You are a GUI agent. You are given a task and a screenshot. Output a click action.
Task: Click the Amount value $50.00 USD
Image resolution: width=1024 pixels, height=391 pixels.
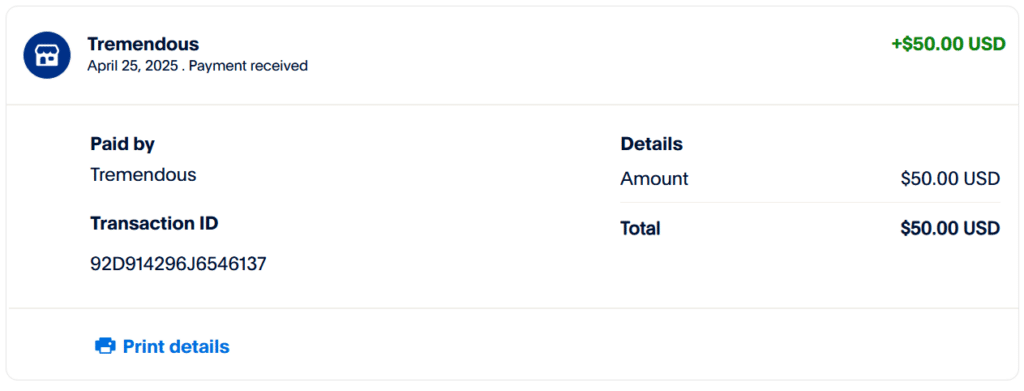click(x=950, y=179)
